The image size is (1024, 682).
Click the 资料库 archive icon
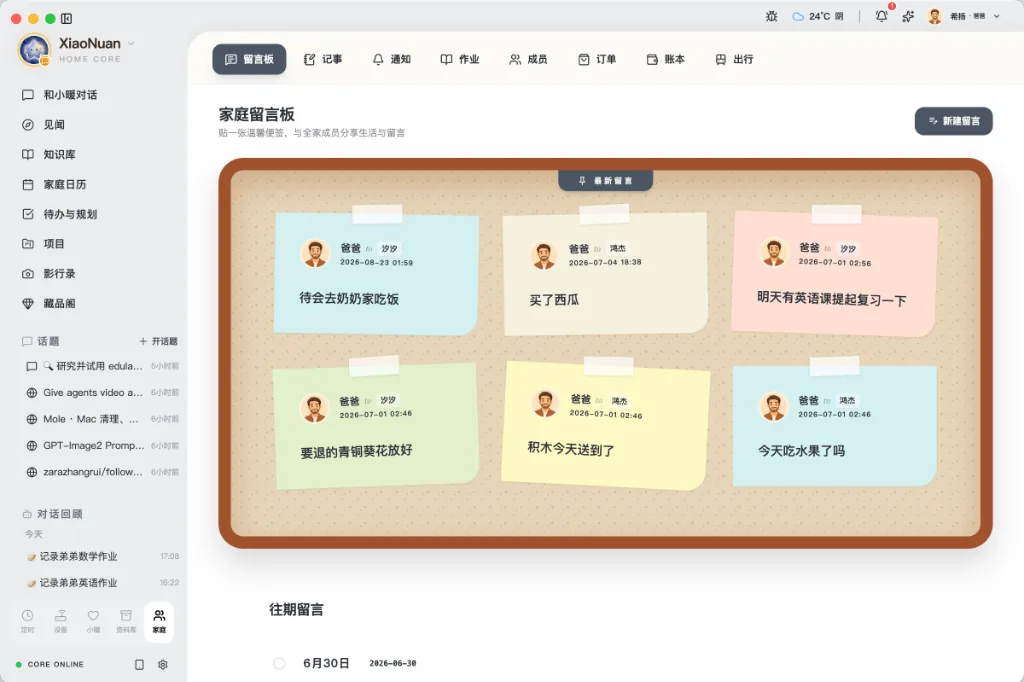point(126,621)
